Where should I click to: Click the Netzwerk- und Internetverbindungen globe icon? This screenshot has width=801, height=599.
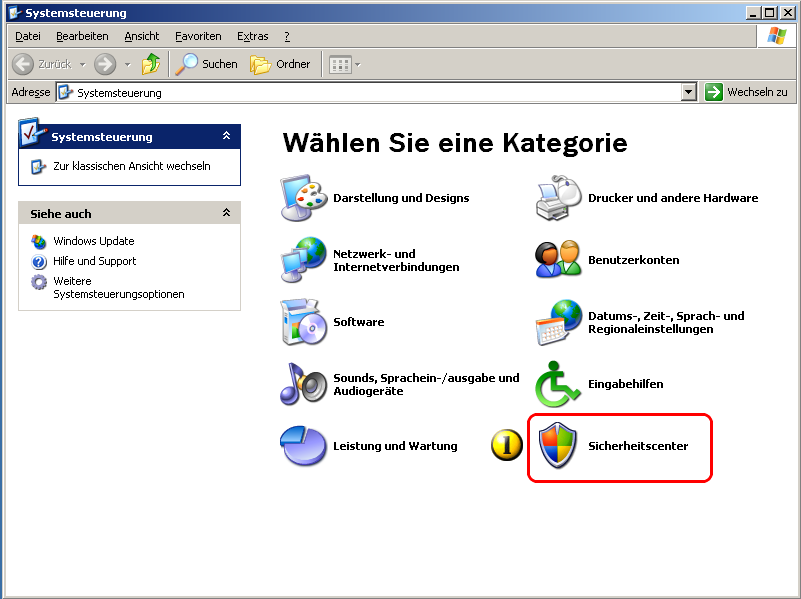303,260
